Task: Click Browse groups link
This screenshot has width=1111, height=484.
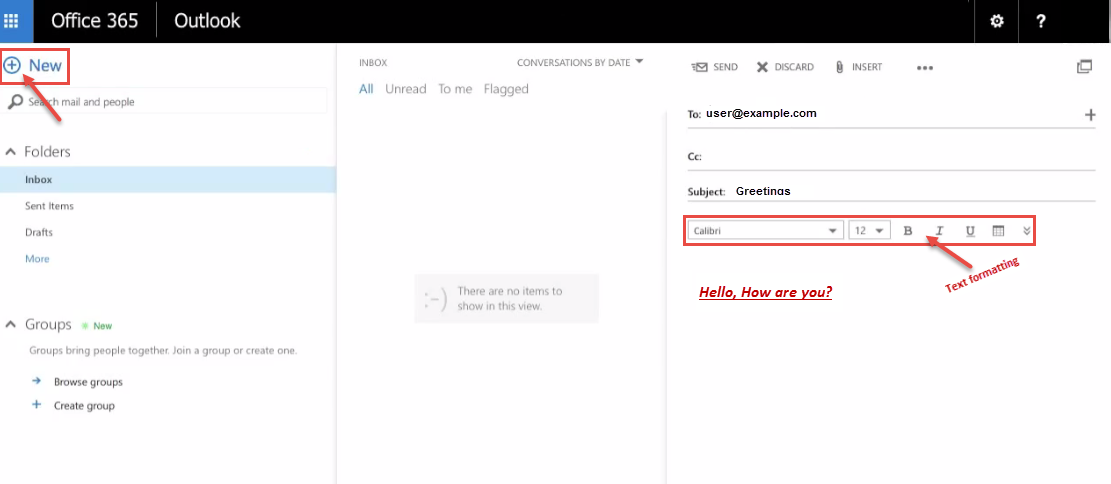Action: click(x=88, y=381)
